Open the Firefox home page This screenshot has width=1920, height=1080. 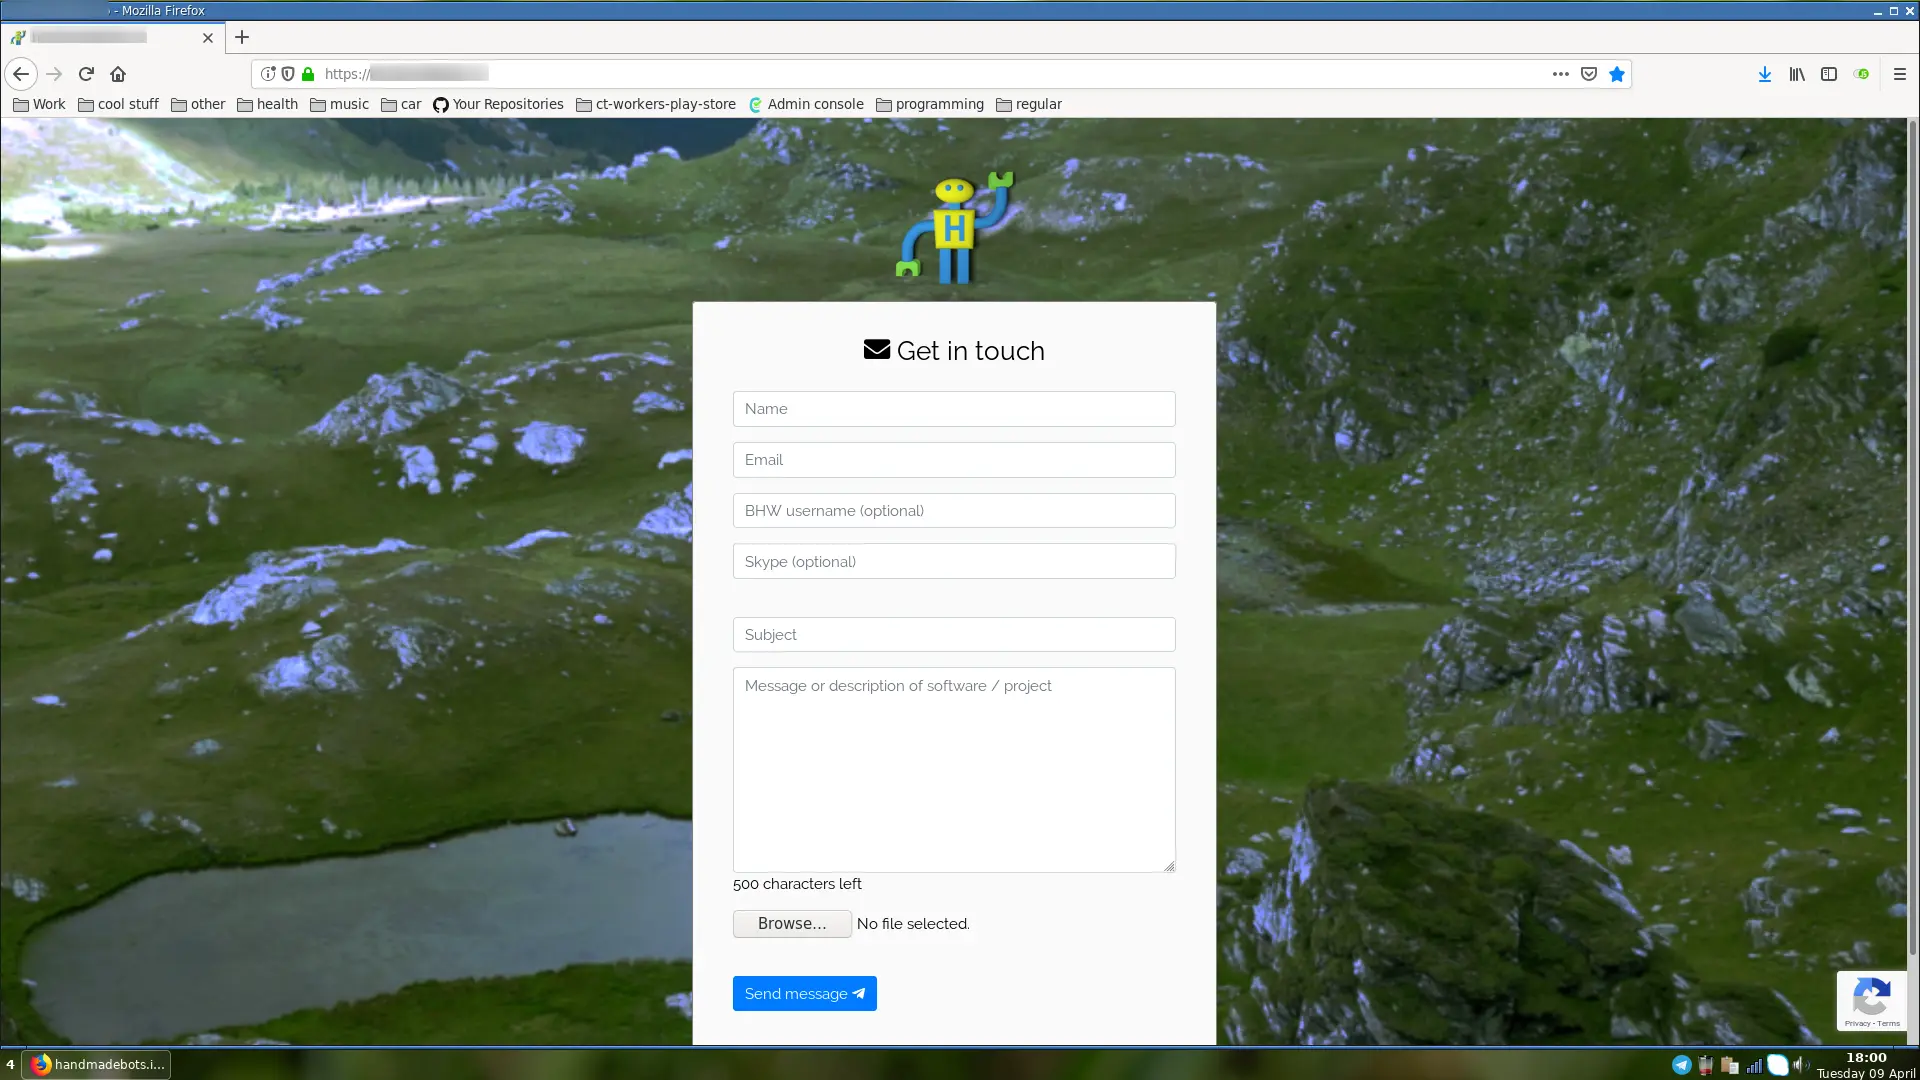coord(118,74)
